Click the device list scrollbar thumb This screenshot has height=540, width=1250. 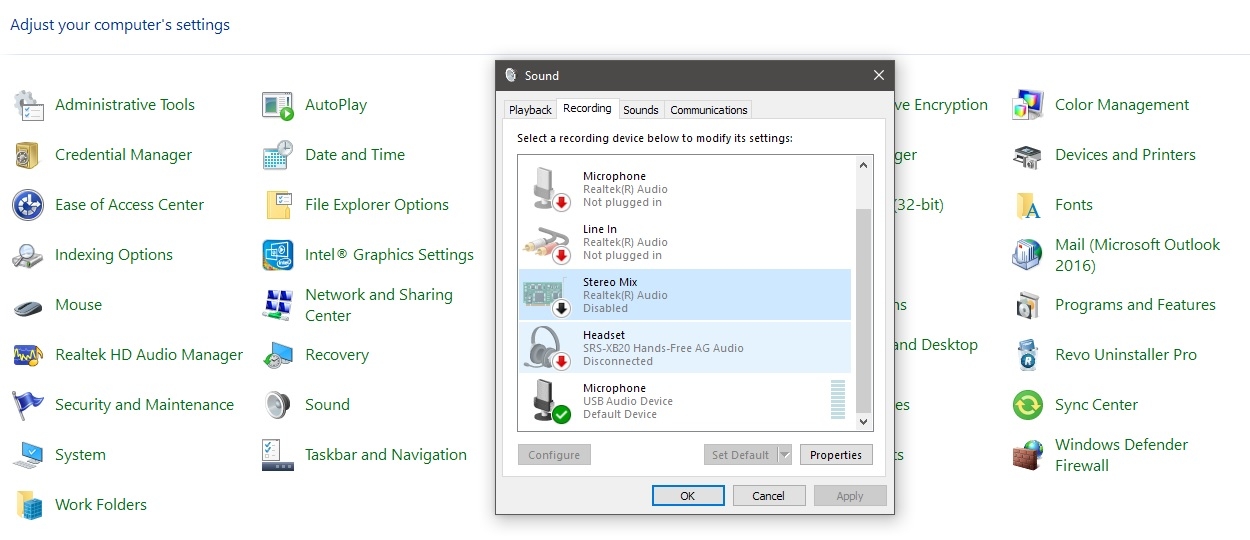pyautogui.click(x=864, y=311)
